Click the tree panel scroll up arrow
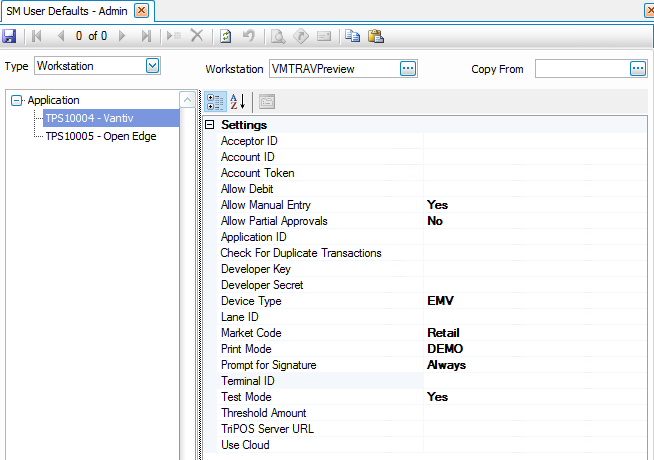Viewport: 654px width, 460px height. [187, 100]
